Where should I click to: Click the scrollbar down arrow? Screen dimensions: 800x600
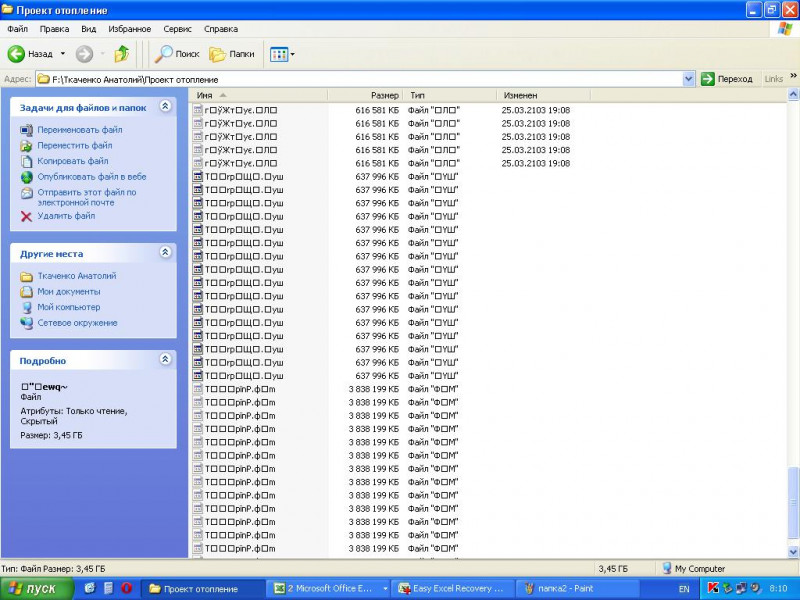pos(793,552)
